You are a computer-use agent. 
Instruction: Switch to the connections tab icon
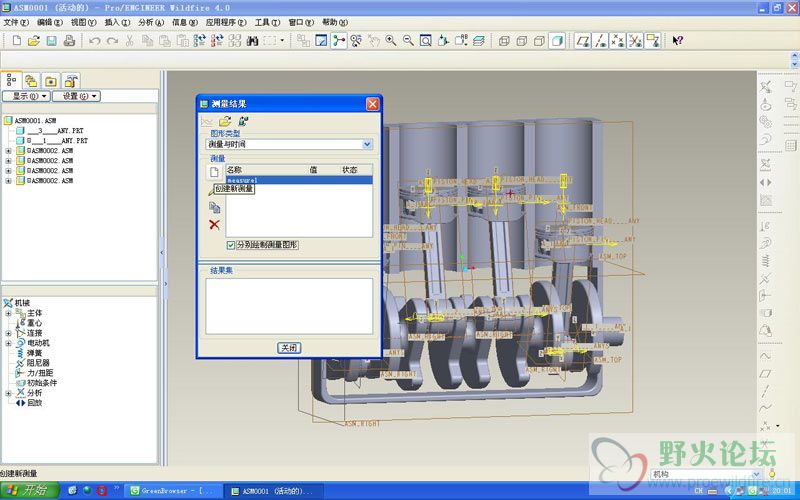(71, 81)
